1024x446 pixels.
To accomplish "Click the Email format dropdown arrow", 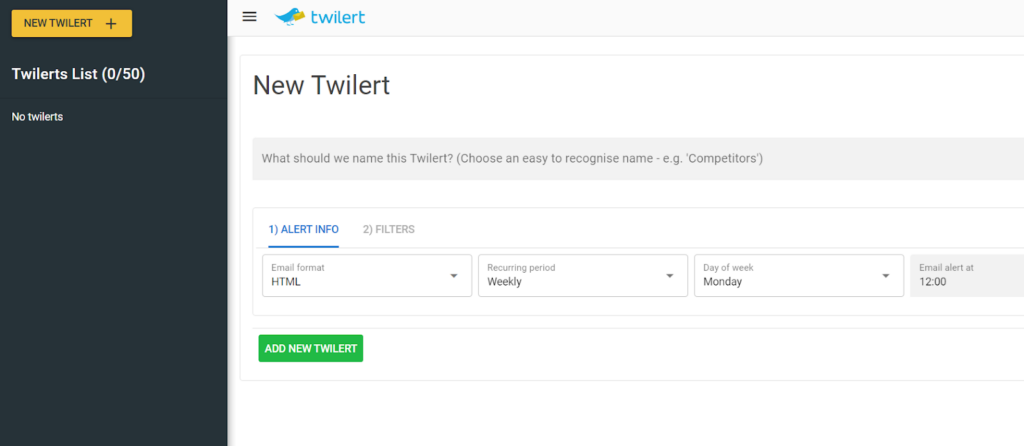I will pyautogui.click(x=453, y=276).
